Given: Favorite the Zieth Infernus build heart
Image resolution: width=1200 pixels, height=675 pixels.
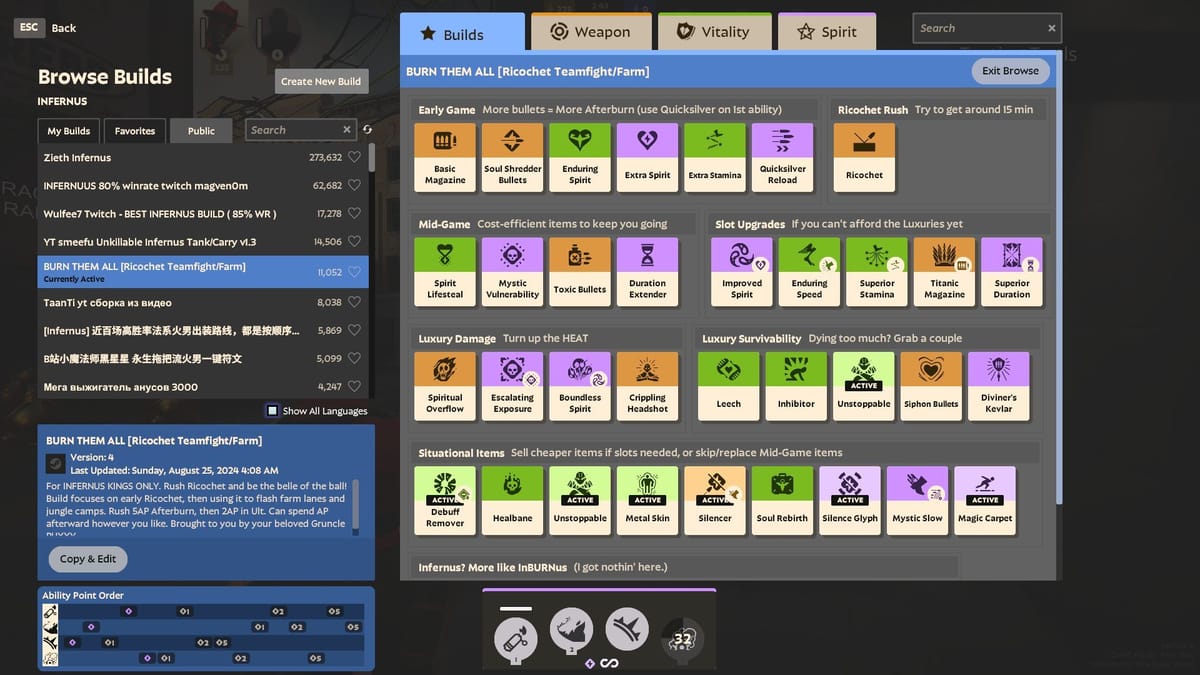Looking at the screenshot, I should [x=354, y=157].
